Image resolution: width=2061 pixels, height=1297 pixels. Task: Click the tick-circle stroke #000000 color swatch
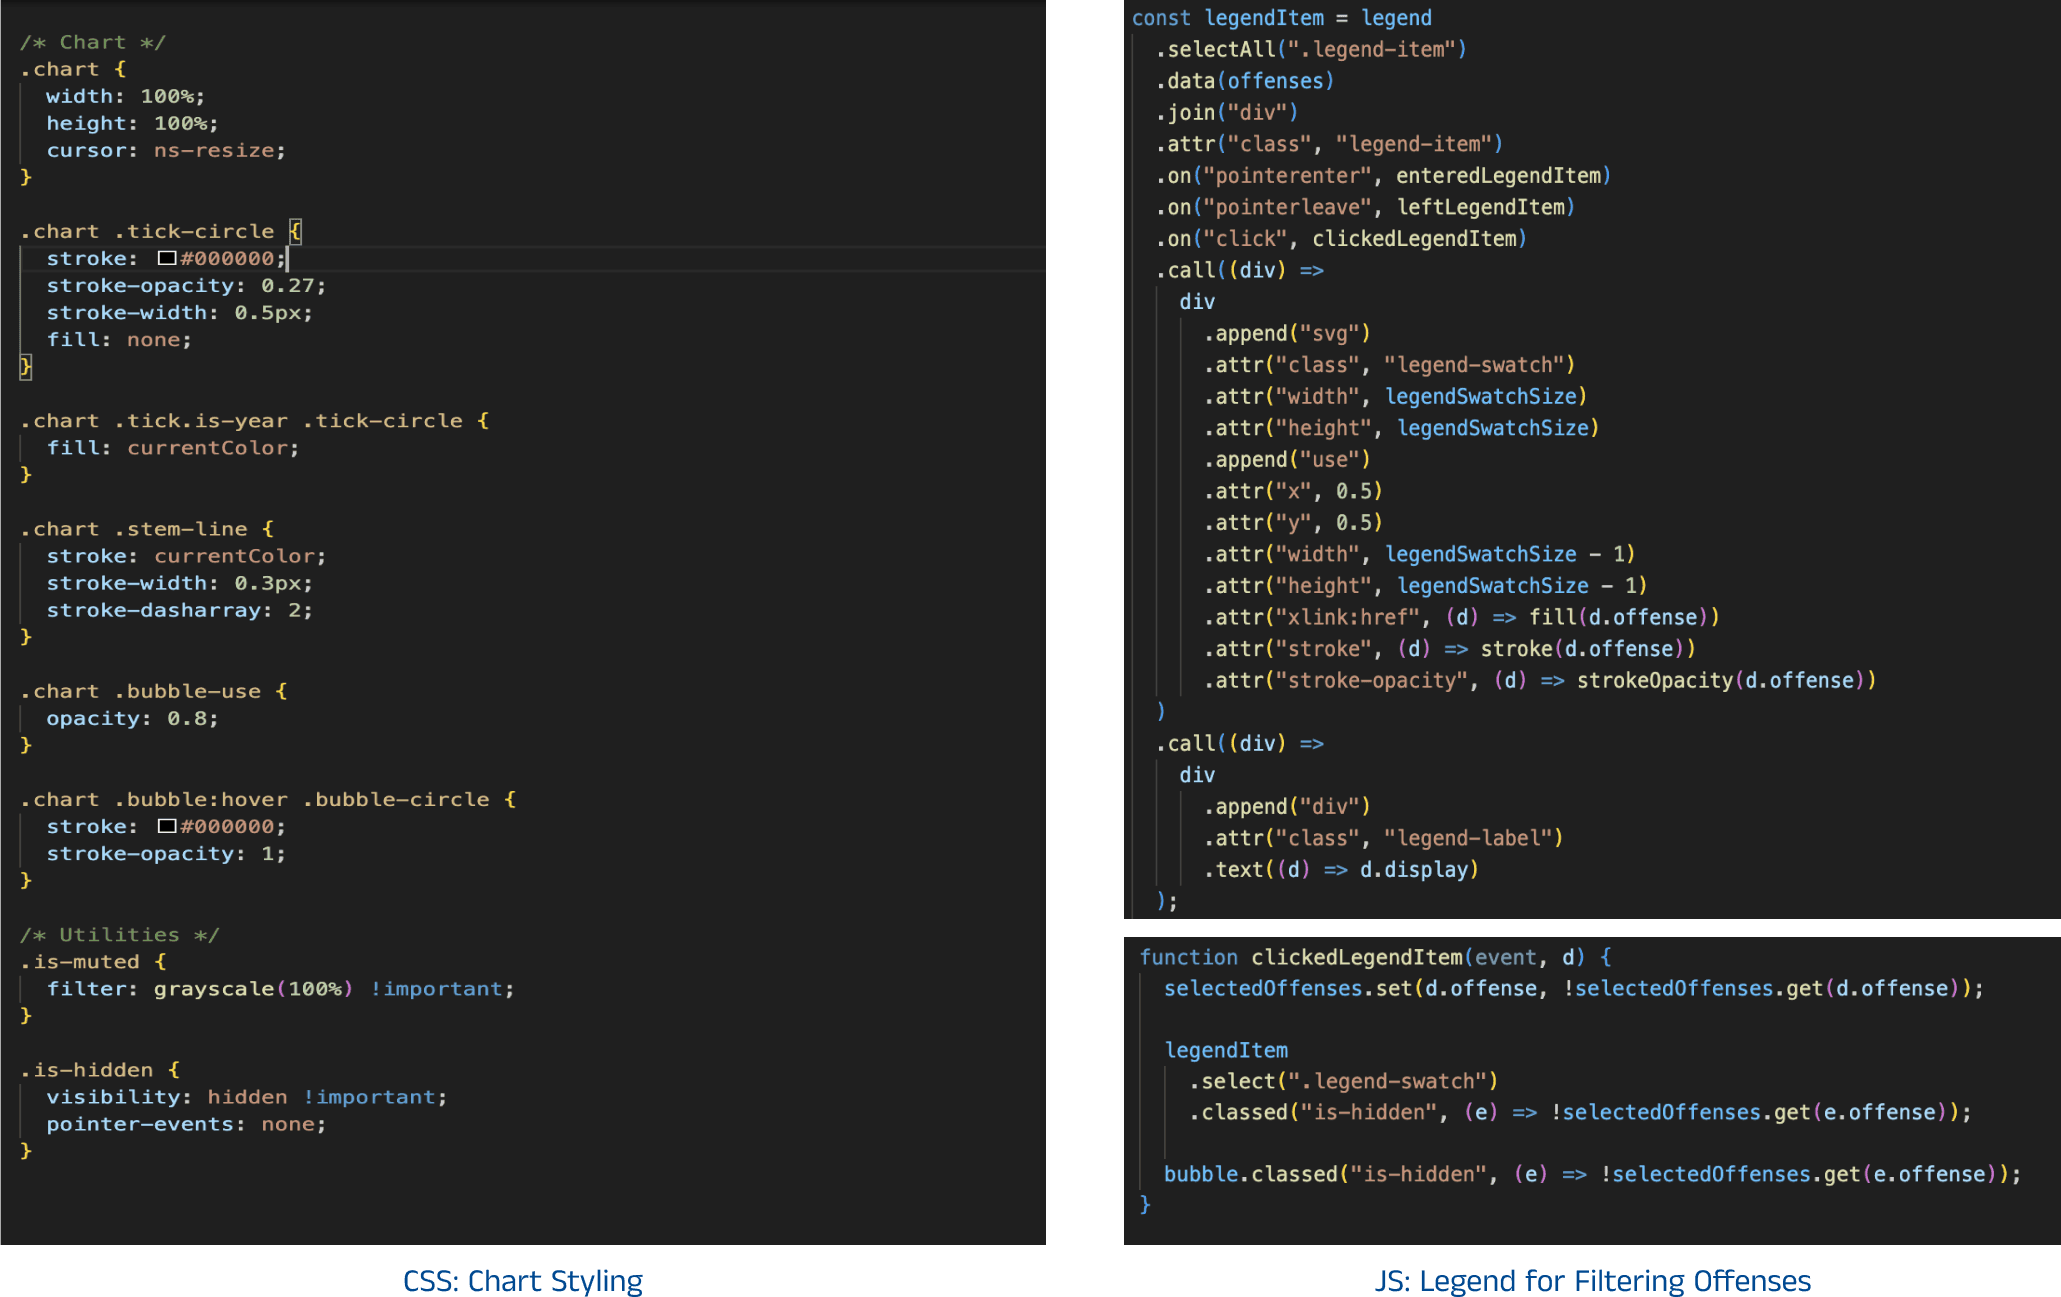tap(167, 258)
